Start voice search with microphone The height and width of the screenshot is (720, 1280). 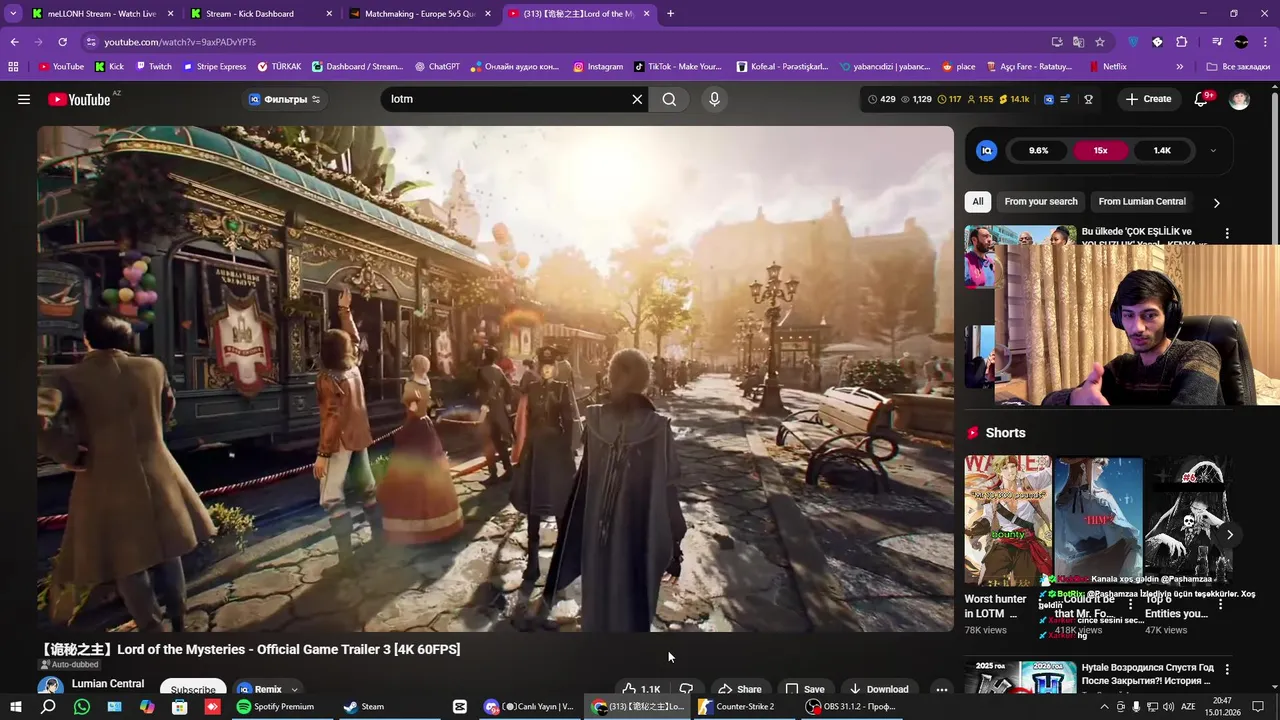pyautogui.click(x=714, y=99)
